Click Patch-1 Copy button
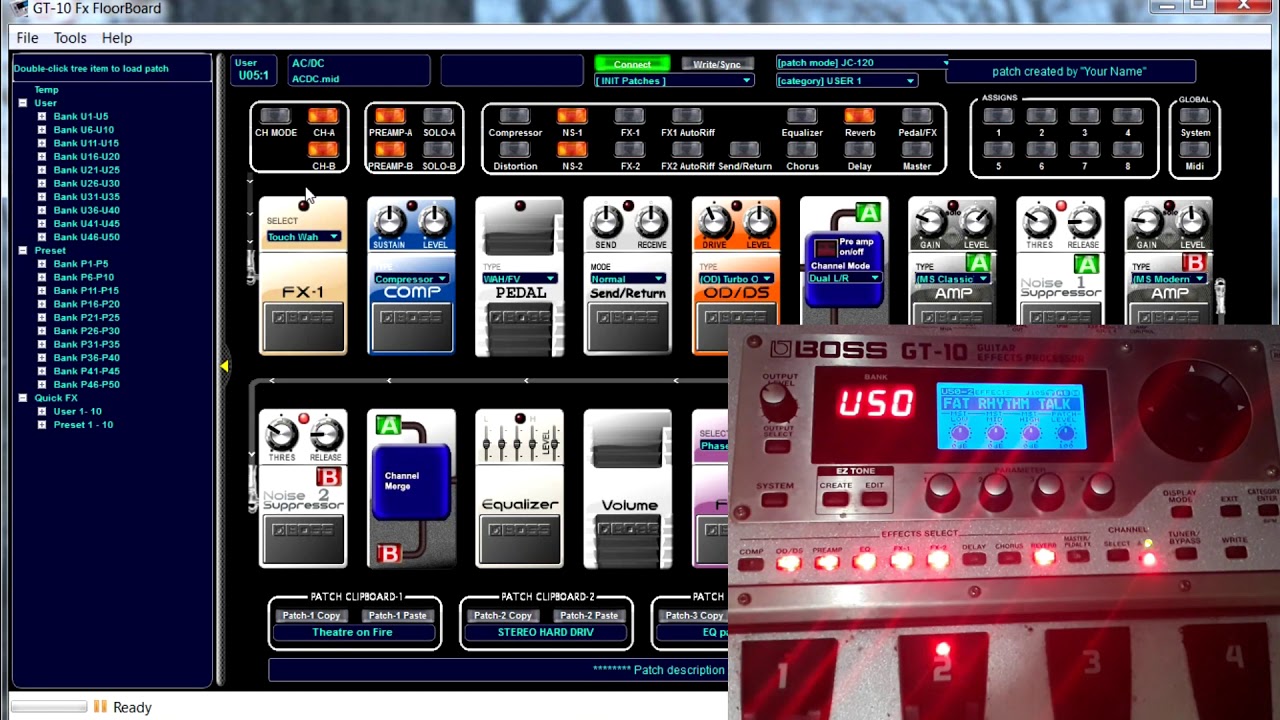 311,616
